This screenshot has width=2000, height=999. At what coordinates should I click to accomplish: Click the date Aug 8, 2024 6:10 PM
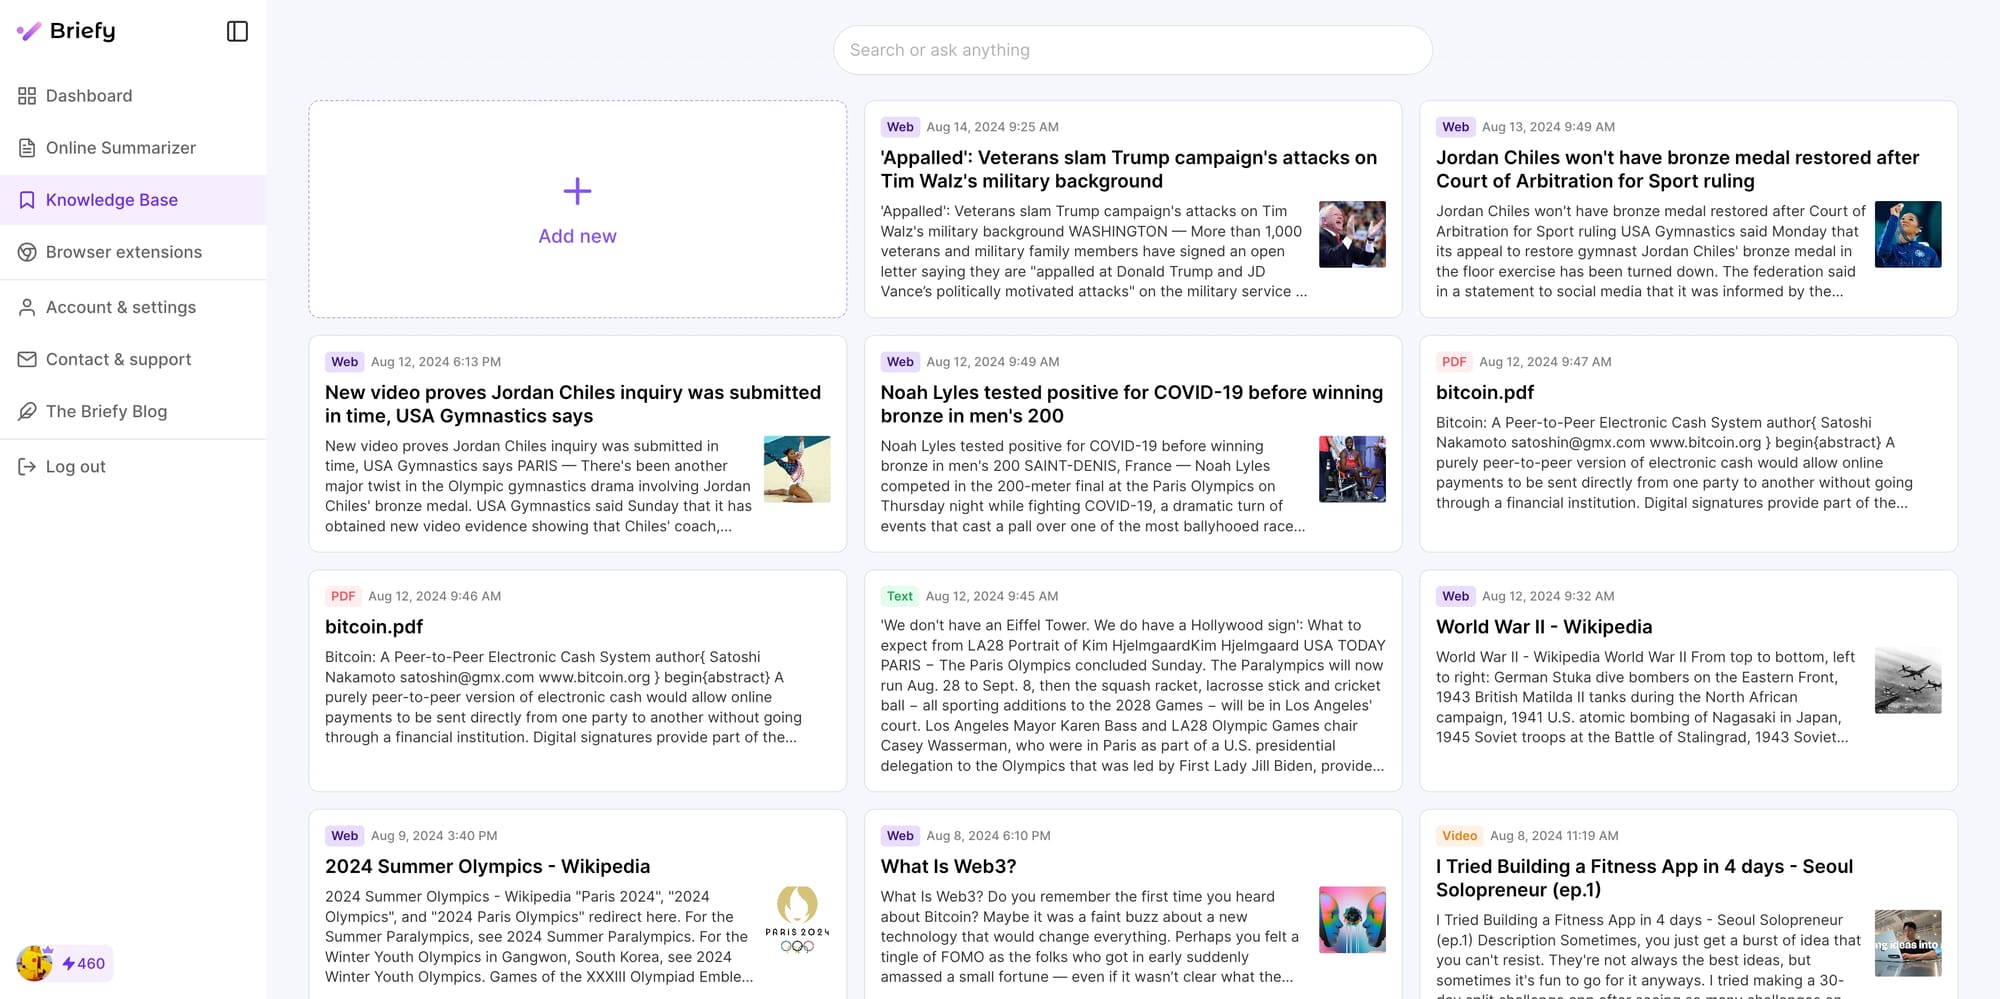[x=989, y=836]
